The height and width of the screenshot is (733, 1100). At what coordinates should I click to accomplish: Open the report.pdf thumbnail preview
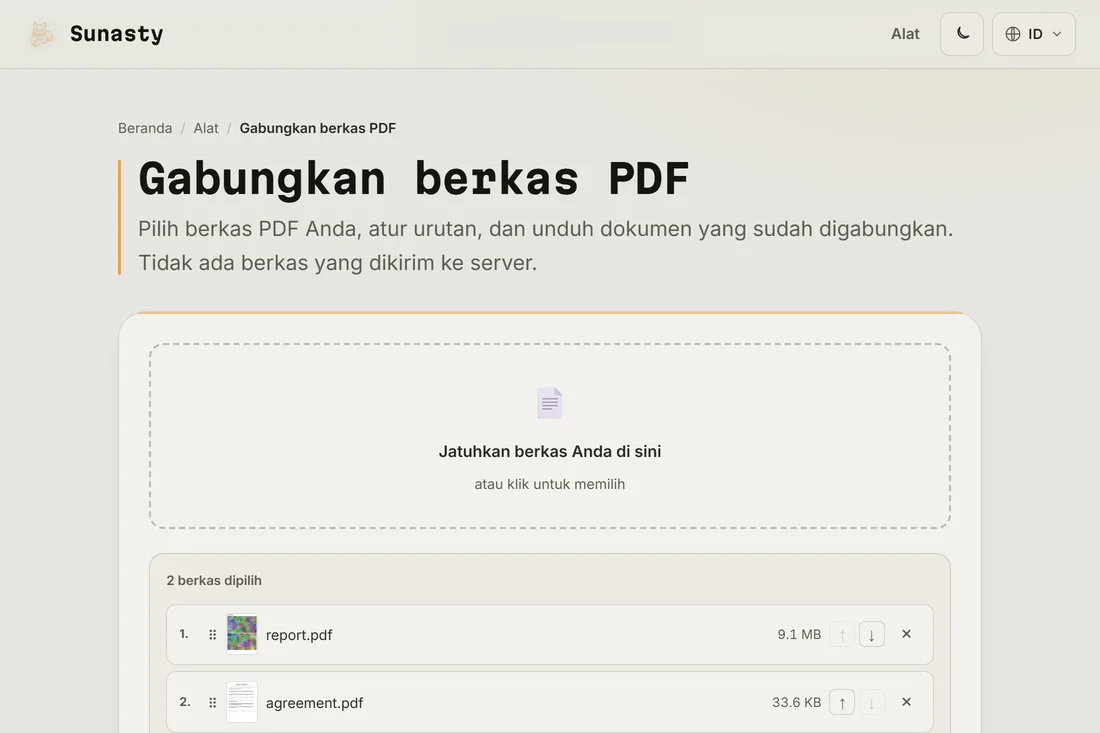pos(242,633)
